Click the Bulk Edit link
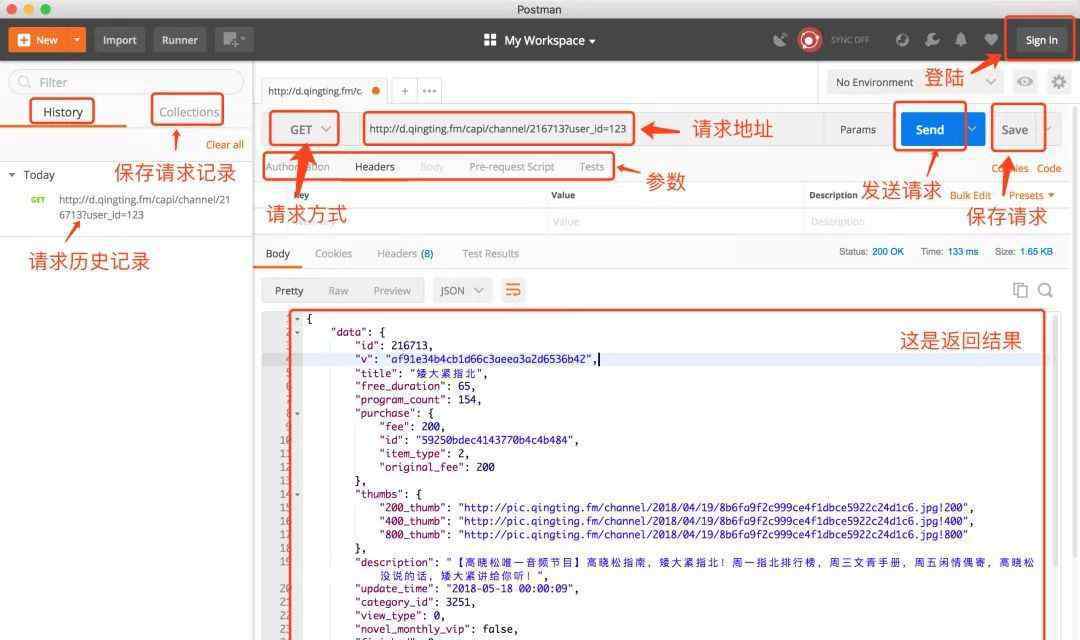Image resolution: width=1080 pixels, height=640 pixels. (970, 195)
